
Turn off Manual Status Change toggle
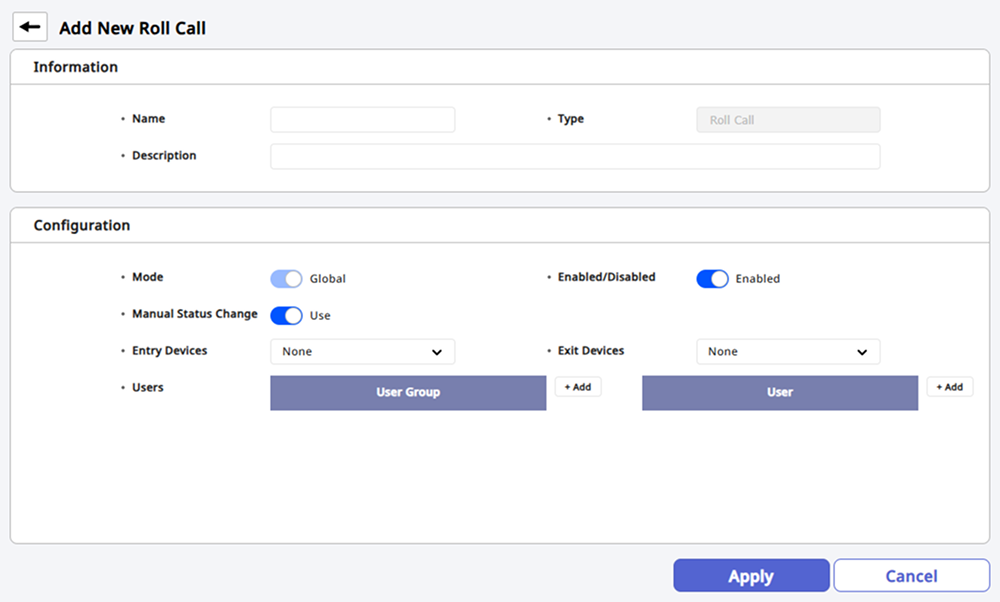coord(286,315)
